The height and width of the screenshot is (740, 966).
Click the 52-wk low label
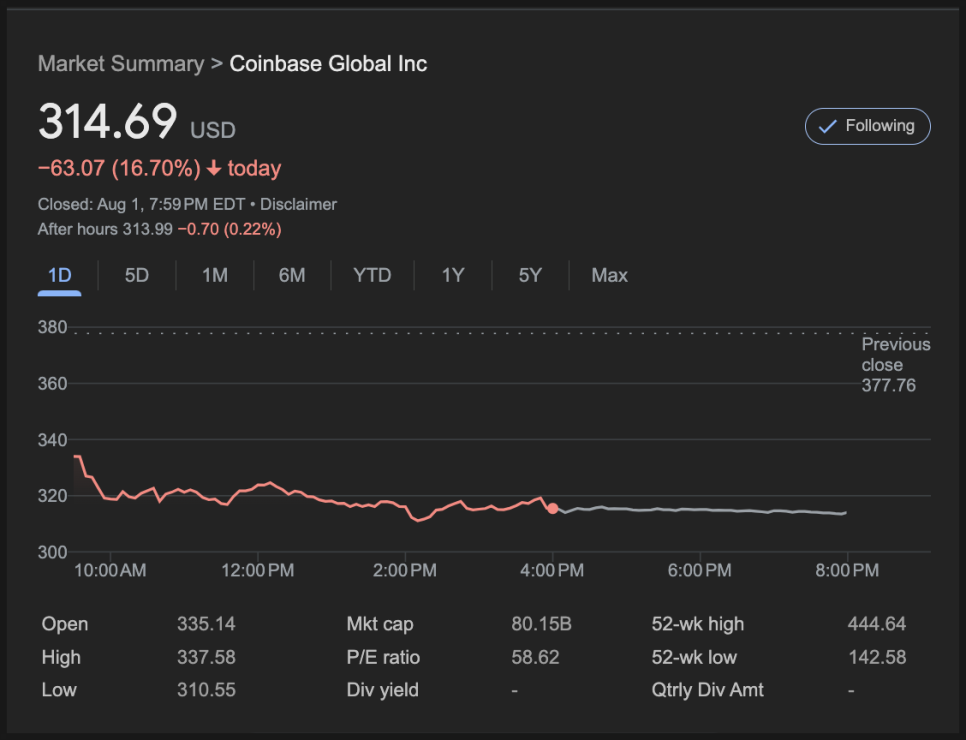pos(694,657)
